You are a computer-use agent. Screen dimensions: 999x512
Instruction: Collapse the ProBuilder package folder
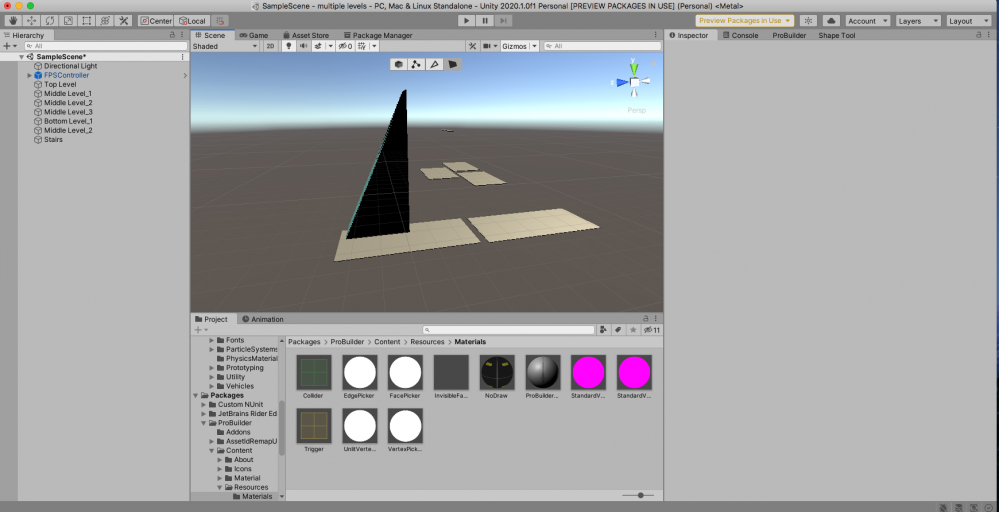(x=204, y=423)
